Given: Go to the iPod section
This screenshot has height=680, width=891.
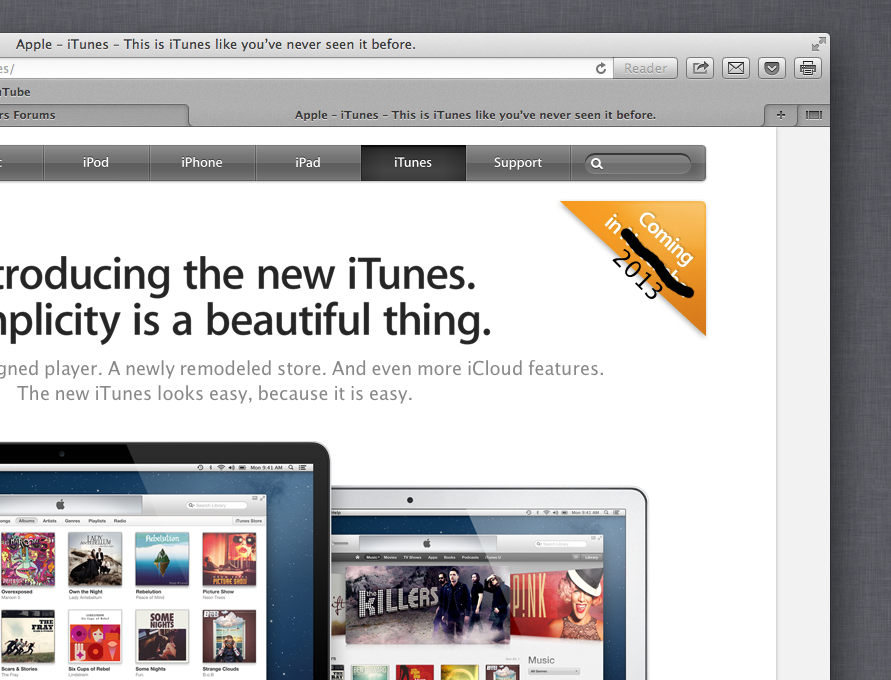Looking at the screenshot, I should pos(96,162).
